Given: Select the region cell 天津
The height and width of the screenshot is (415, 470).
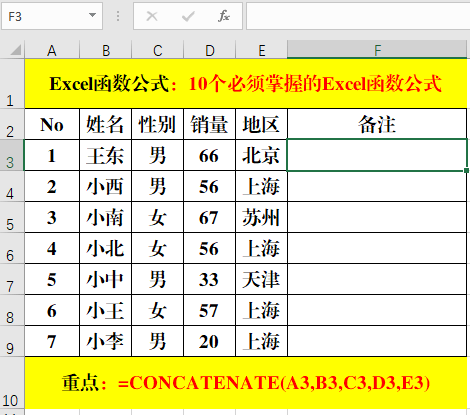Looking at the screenshot, I should tap(262, 279).
